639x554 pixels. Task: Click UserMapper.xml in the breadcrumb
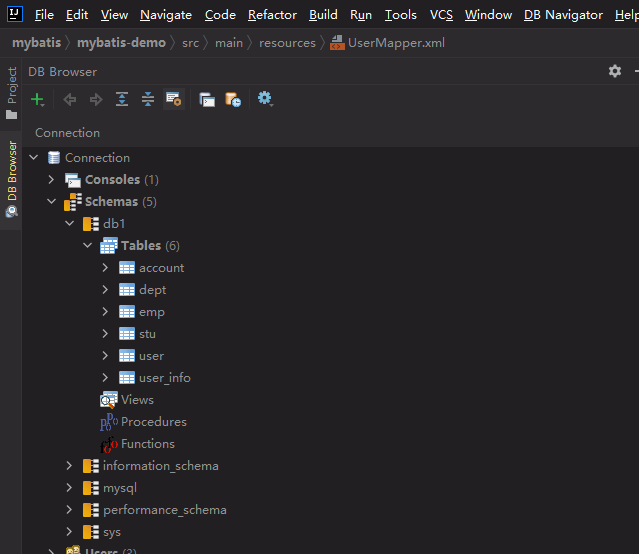tap(396, 43)
